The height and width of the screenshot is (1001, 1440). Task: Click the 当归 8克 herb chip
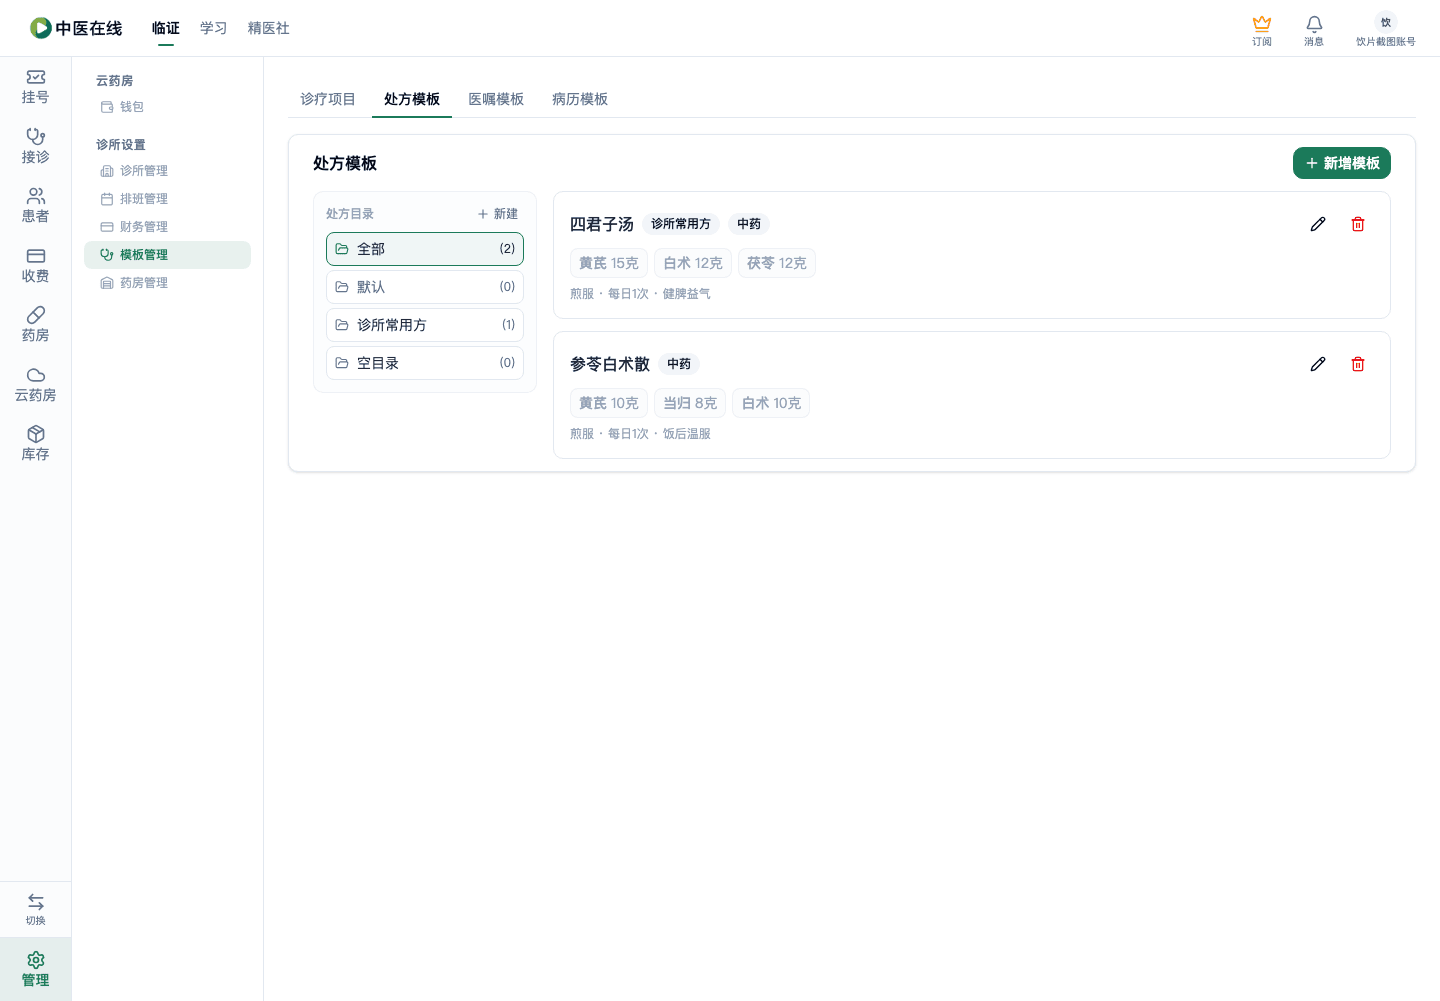coord(690,403)
